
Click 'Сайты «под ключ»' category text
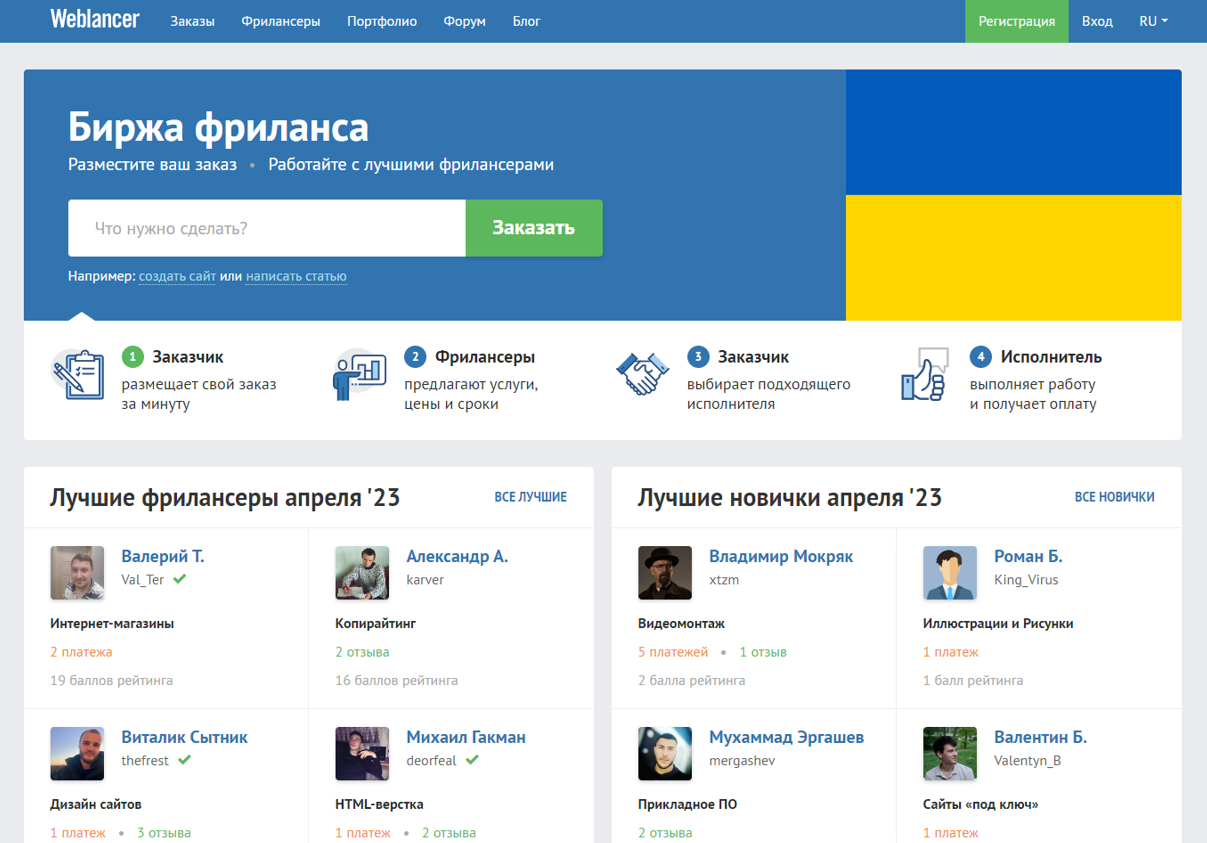pyautogui.click(x=981, y=804)
